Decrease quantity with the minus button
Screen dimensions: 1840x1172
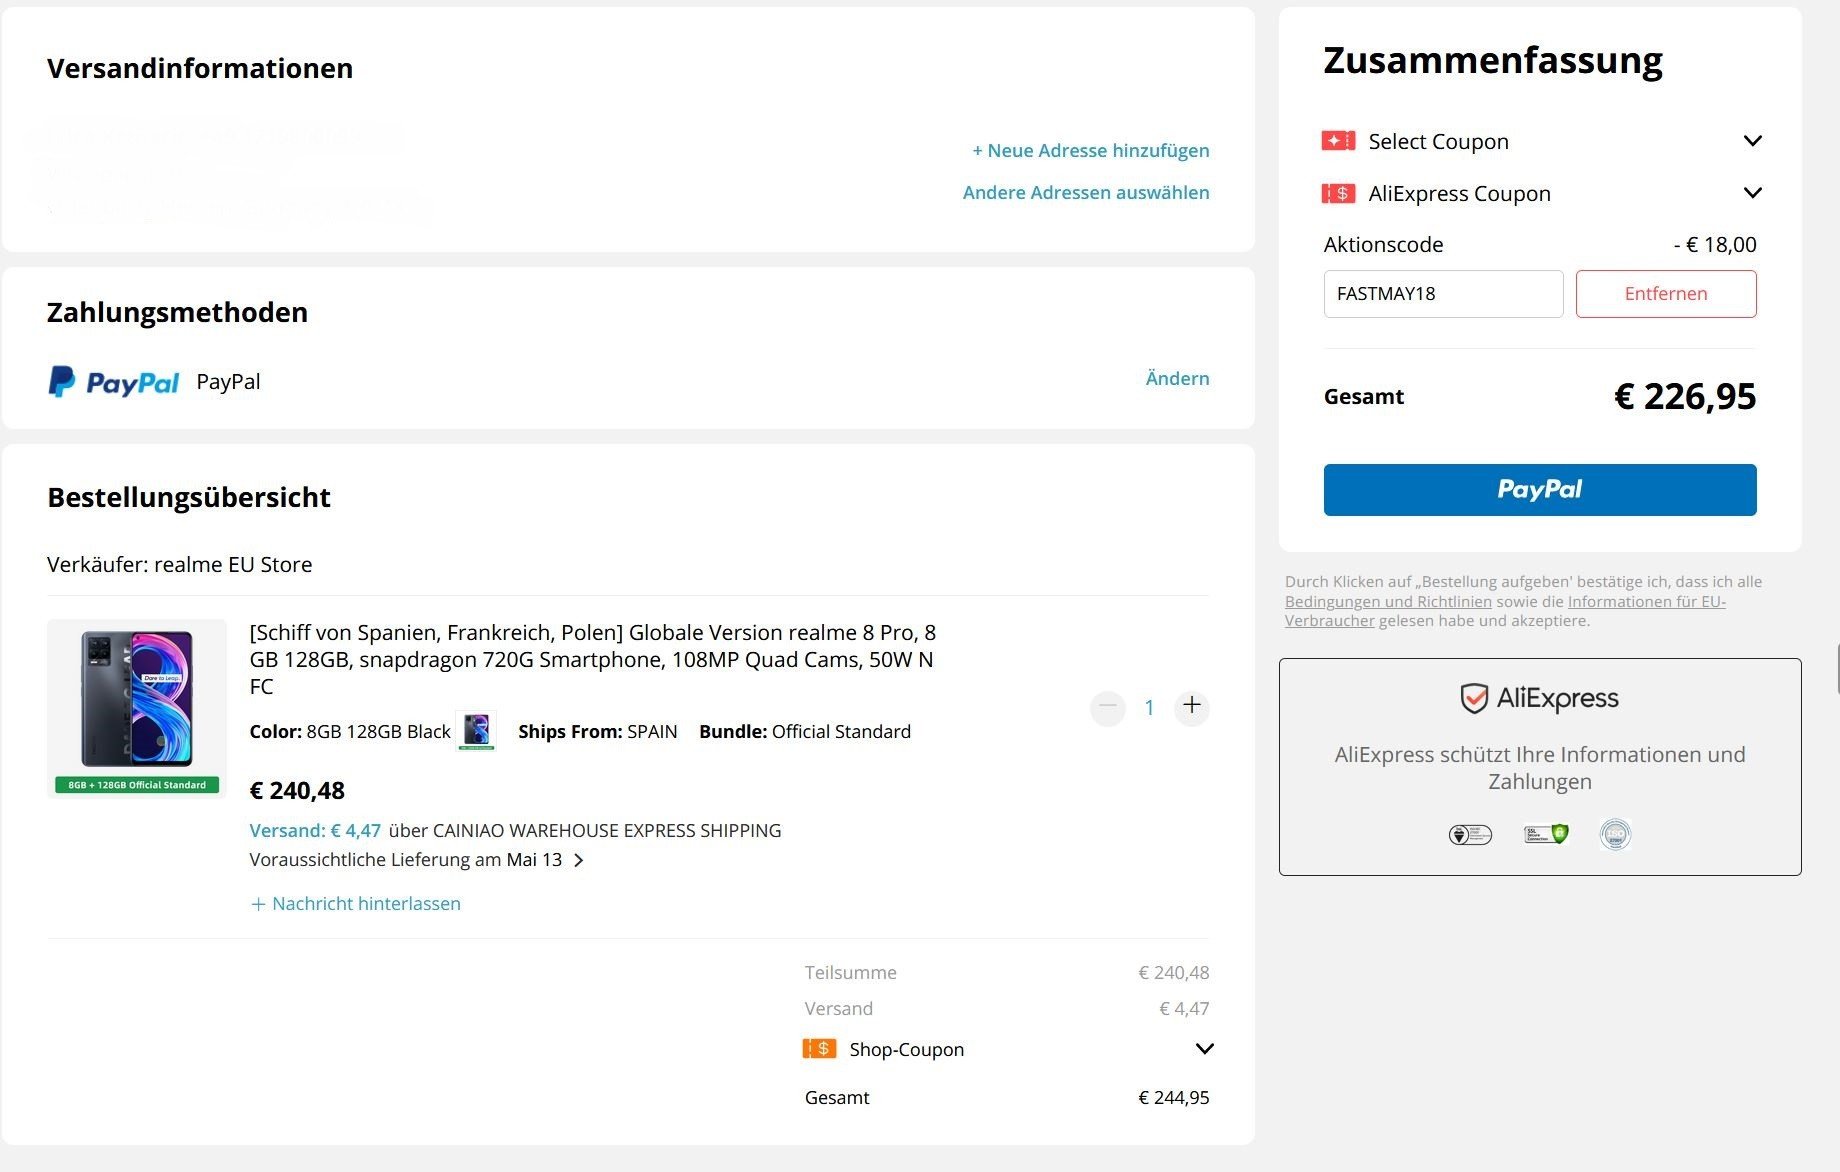1108,707
